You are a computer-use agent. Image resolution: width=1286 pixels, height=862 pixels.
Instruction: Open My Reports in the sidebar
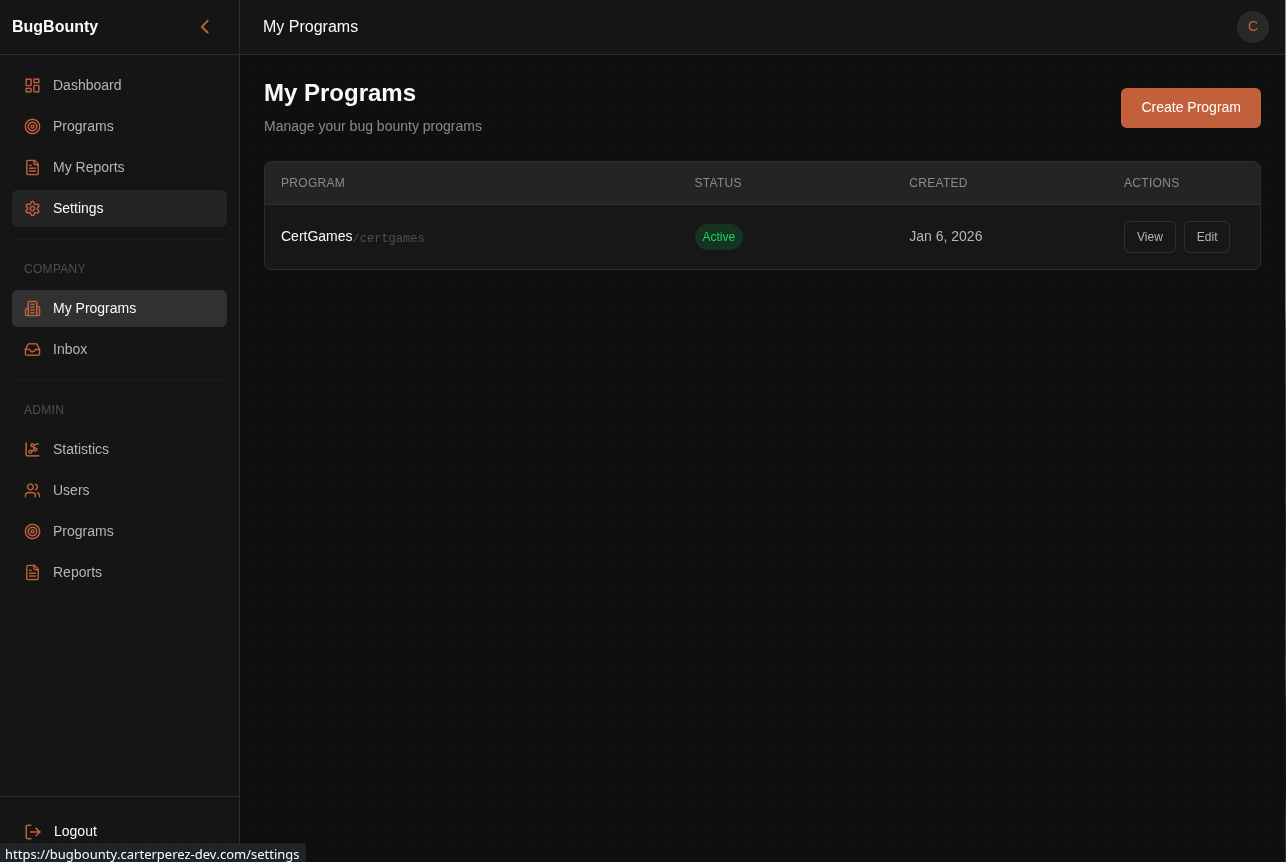(119, 168)
